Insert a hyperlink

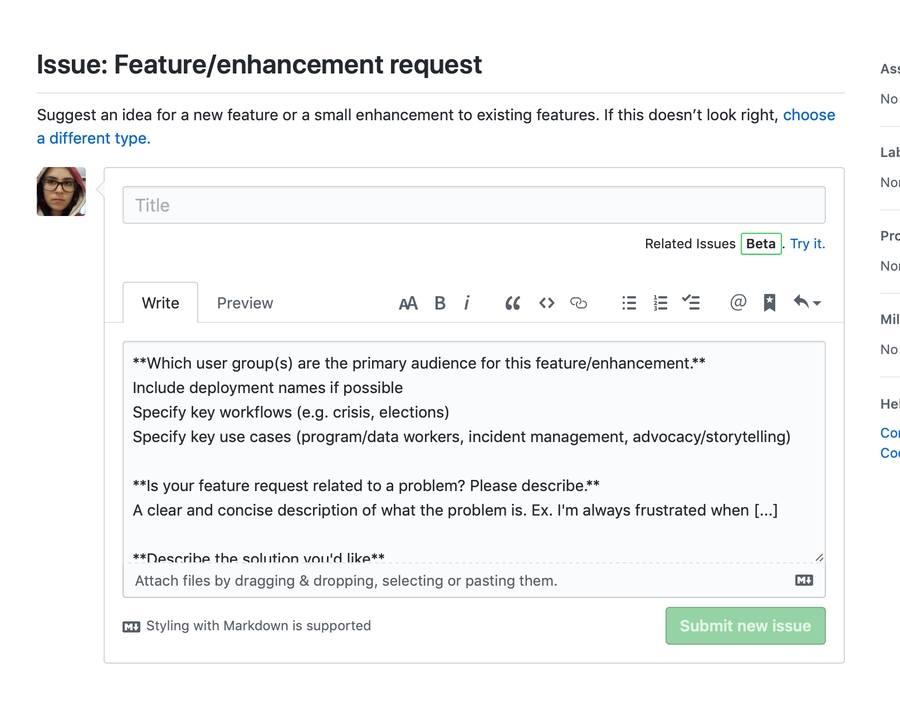(579, 302)
